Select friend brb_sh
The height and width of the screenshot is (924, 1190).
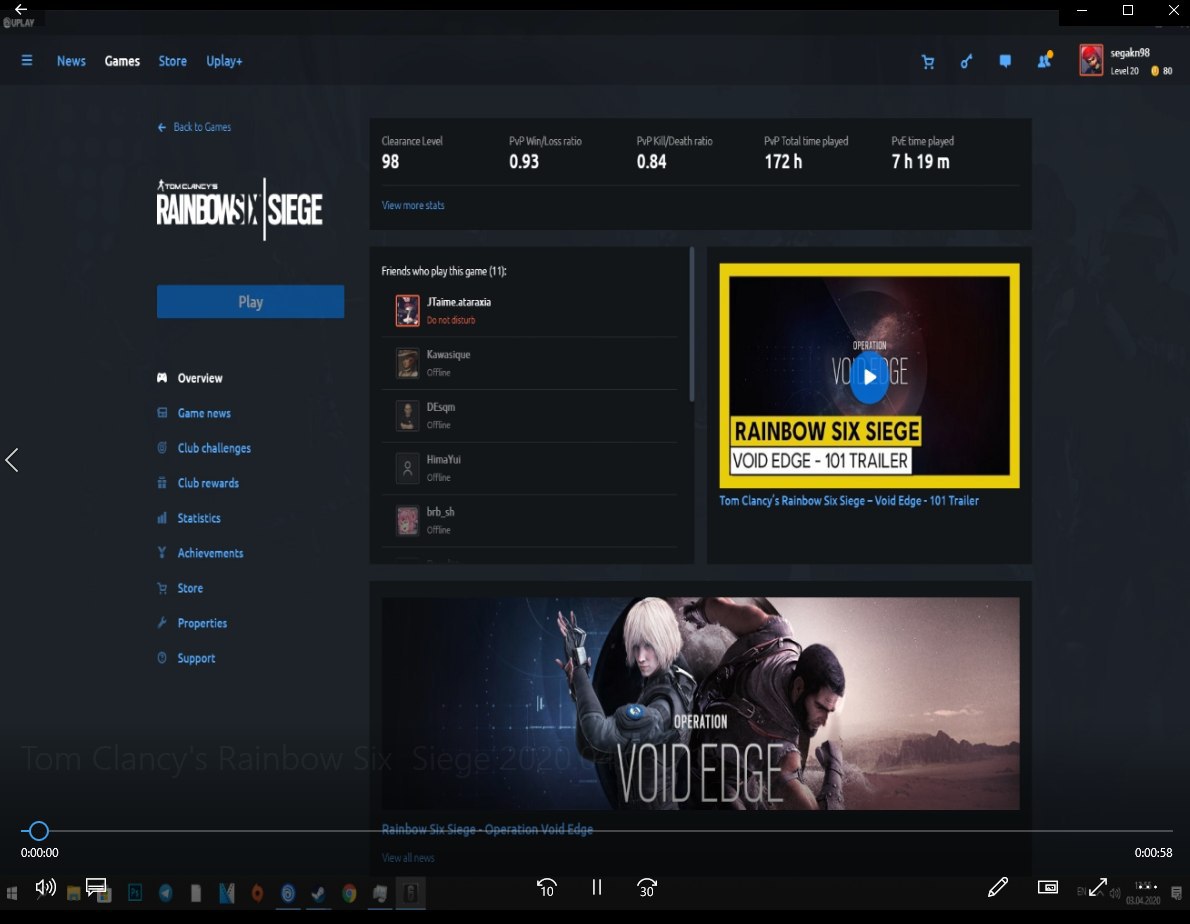[529, 520]
